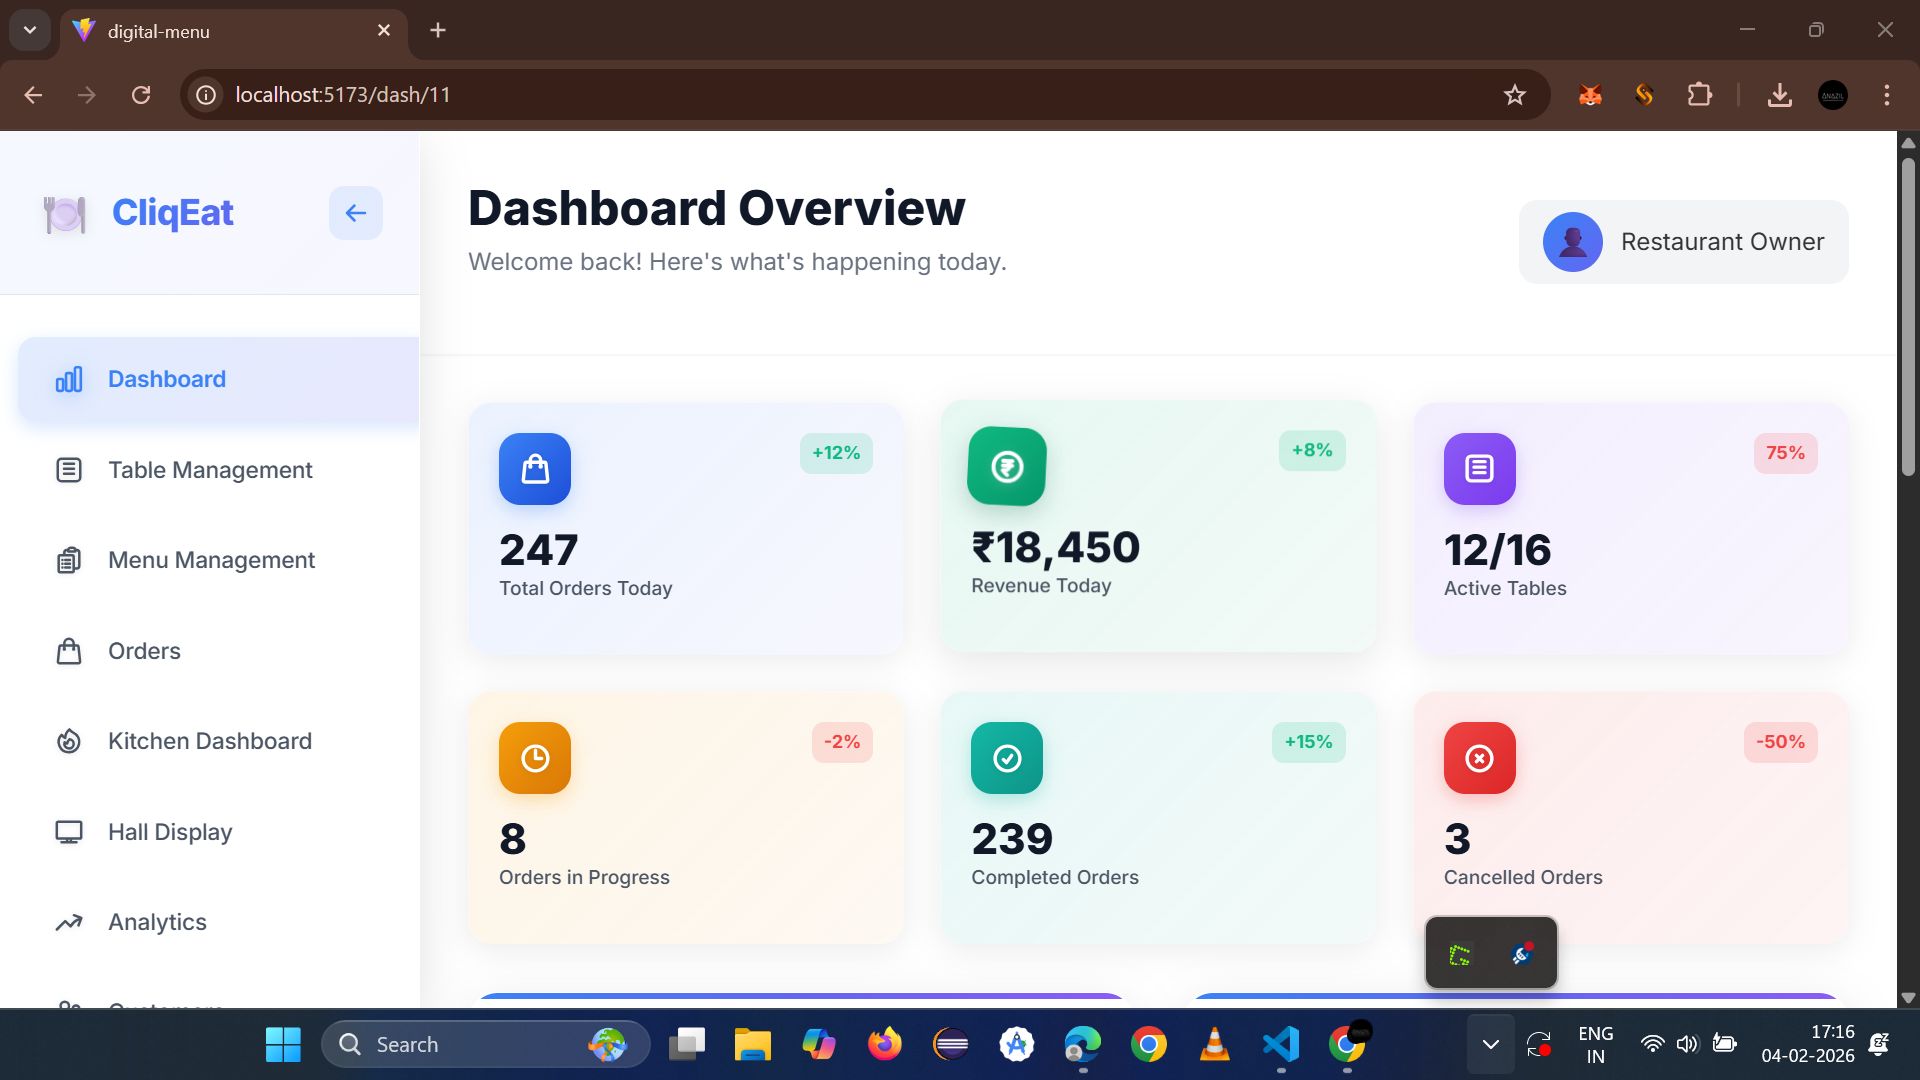The height and width of the screenshot is (1080, 1920).
Task: Click the +15% badge on Completed Orders
Action: (1308, 742)
